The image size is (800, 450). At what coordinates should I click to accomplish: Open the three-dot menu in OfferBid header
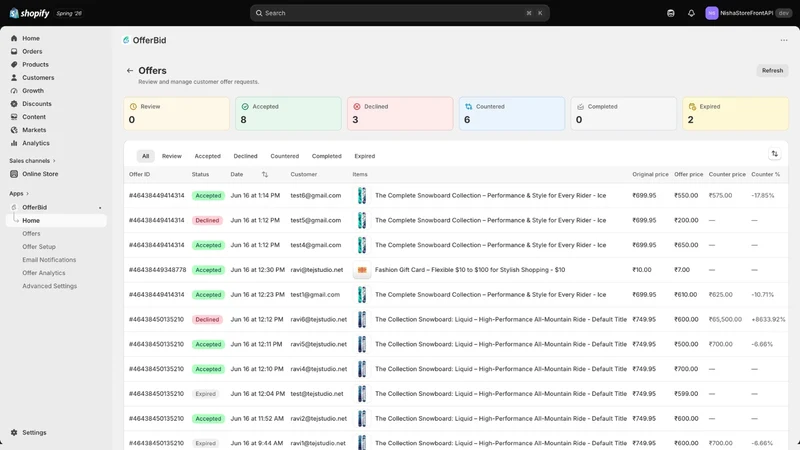[784, 40]
